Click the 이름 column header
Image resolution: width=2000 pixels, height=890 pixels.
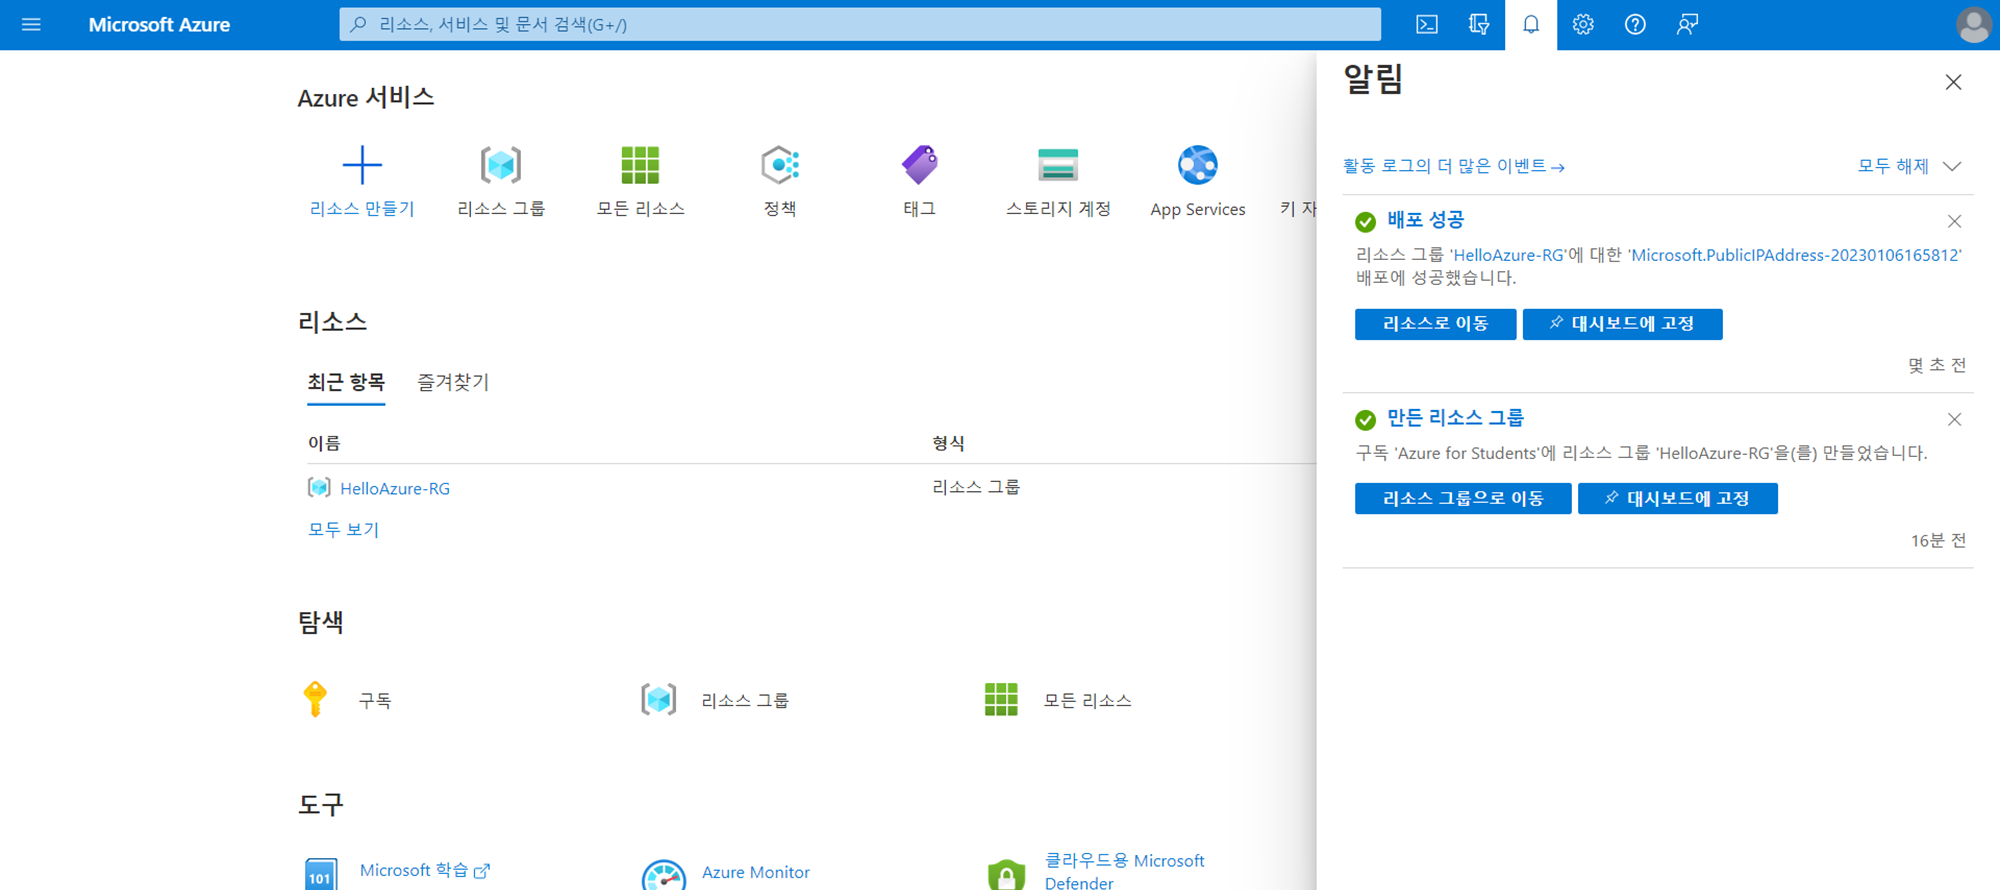(x=324, y=443)
